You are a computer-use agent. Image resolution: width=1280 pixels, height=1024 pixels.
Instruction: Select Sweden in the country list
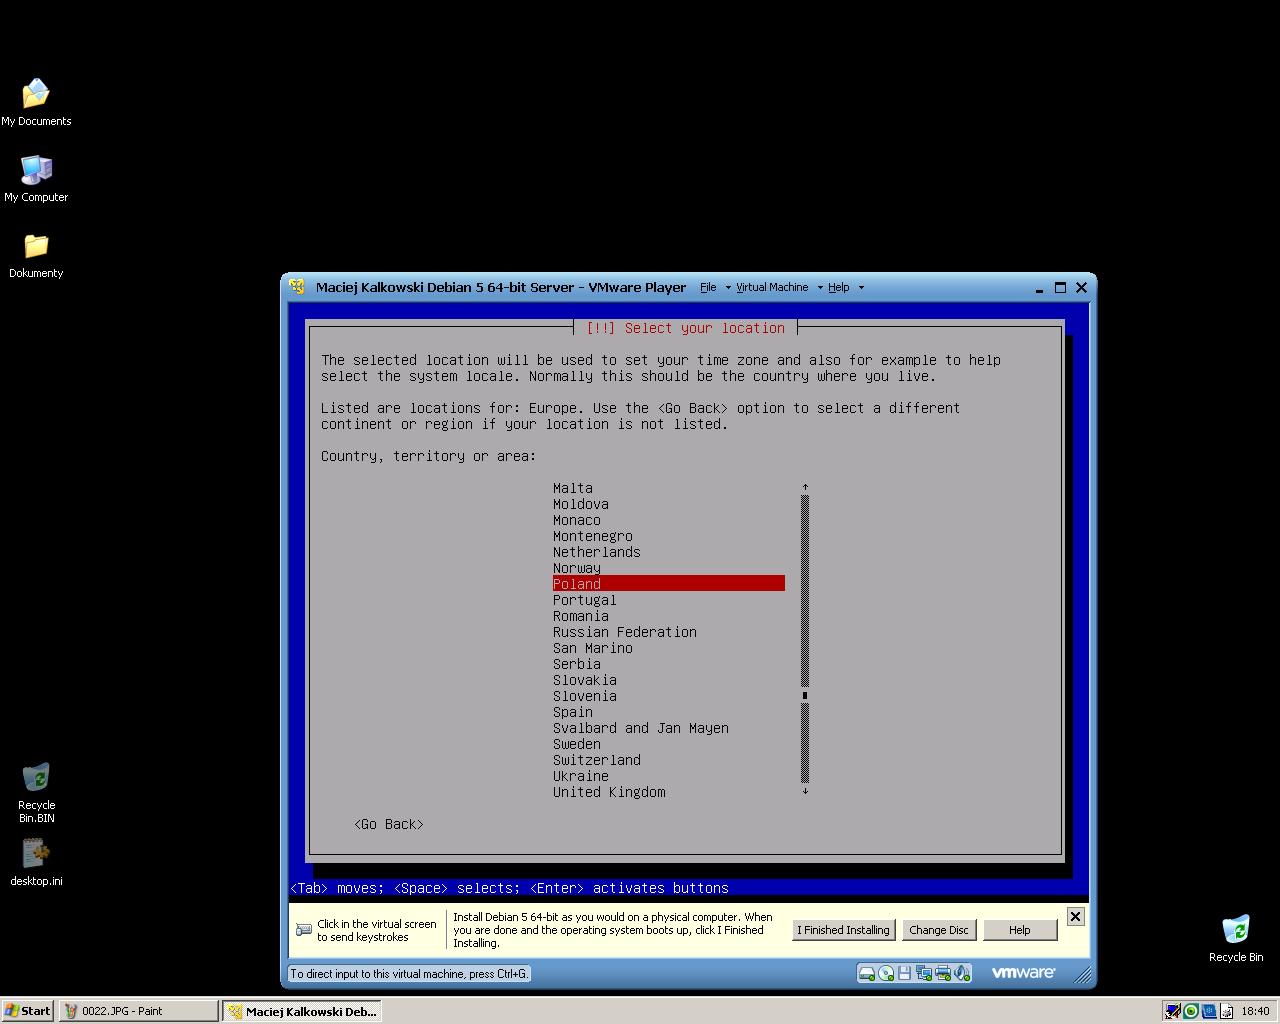(577, 744)
